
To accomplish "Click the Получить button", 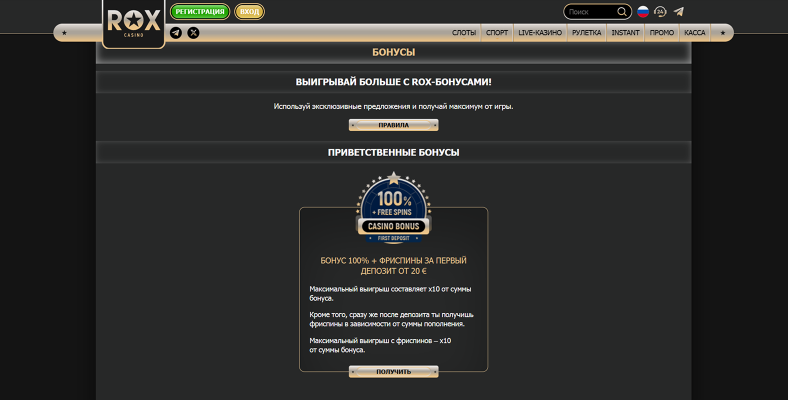I will coord(393,372).
